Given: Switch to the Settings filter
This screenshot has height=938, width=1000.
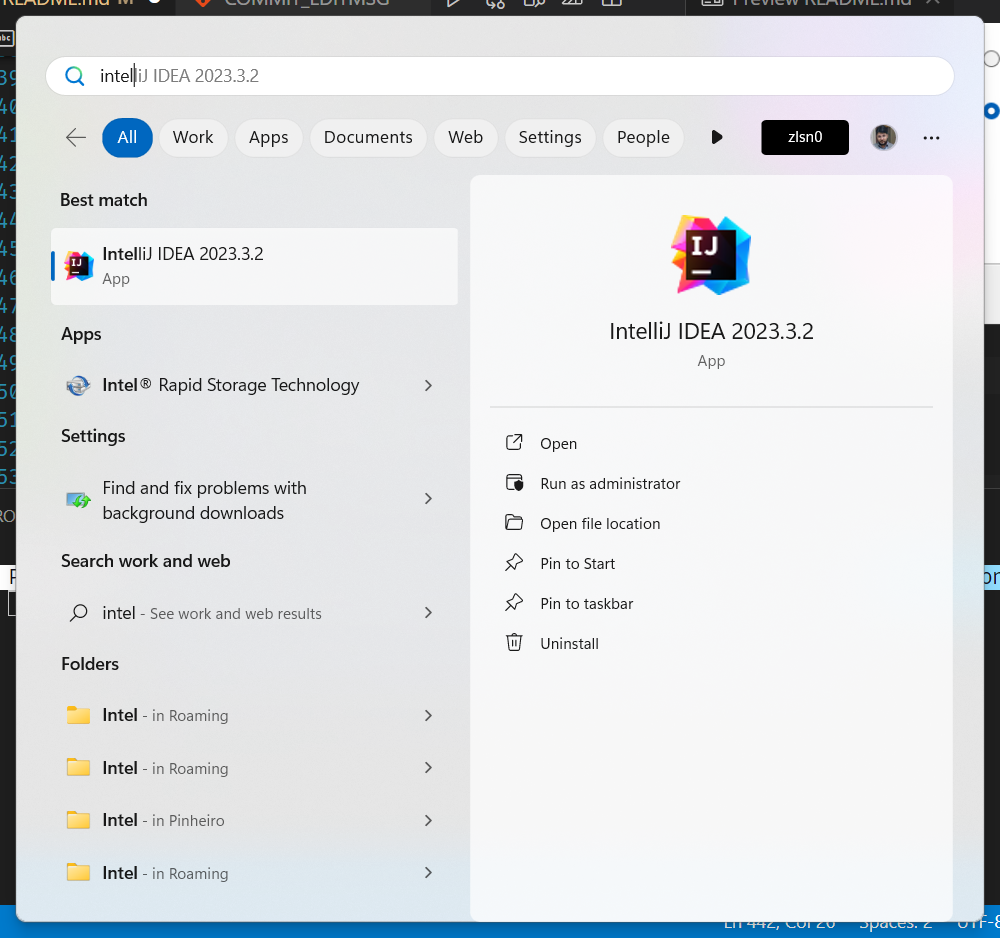Looking at the screenshot, I should point(550,137).
